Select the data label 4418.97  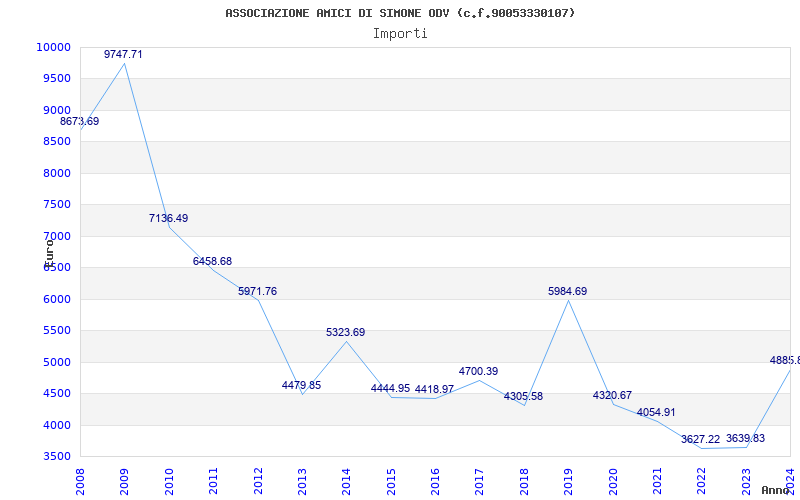point(434,389)
